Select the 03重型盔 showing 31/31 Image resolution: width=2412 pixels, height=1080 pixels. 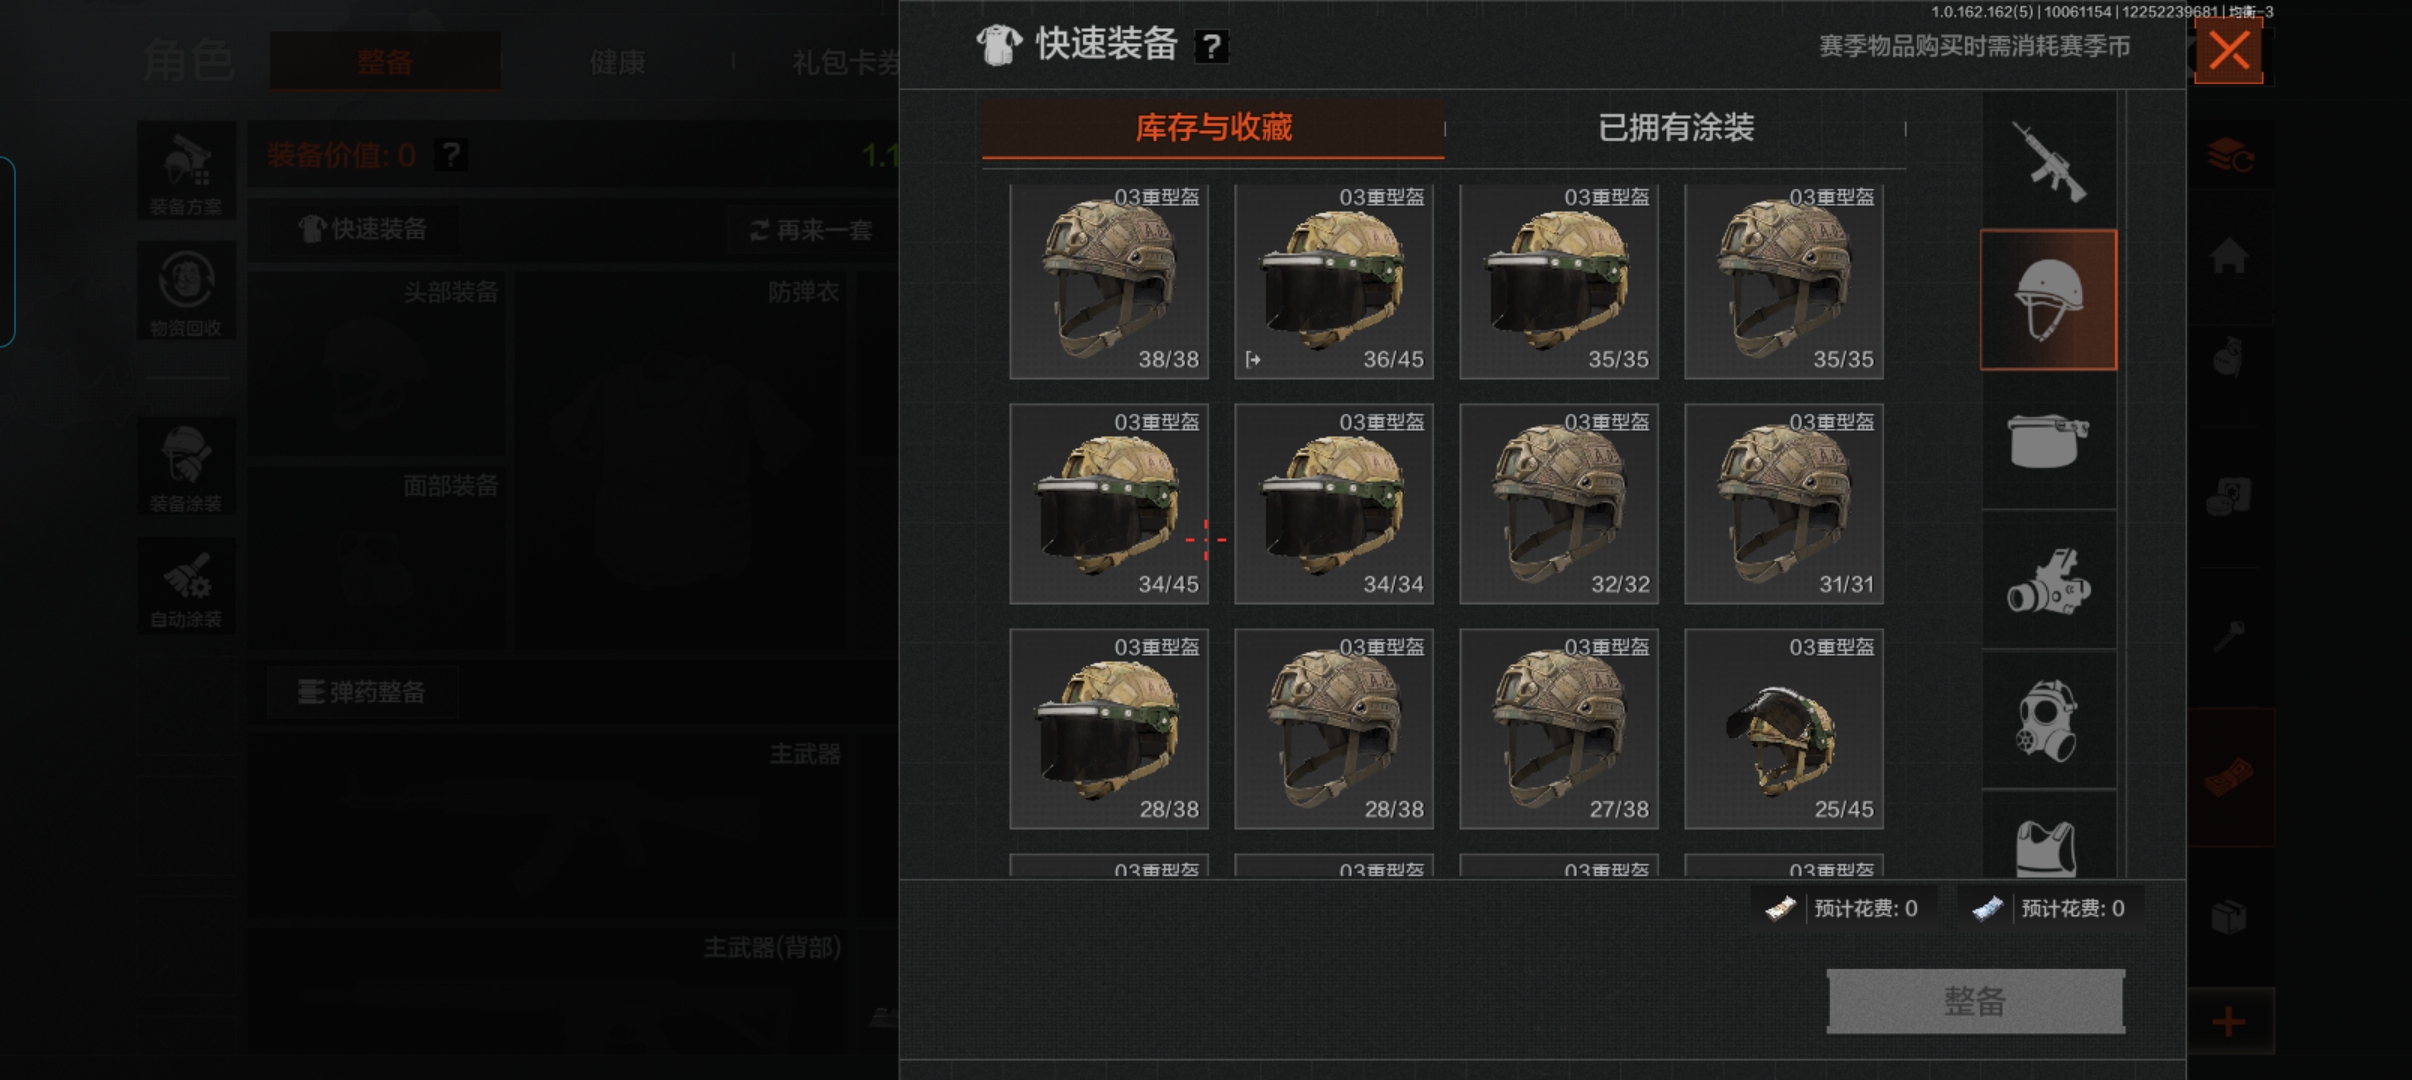(x=1784, y=504)
